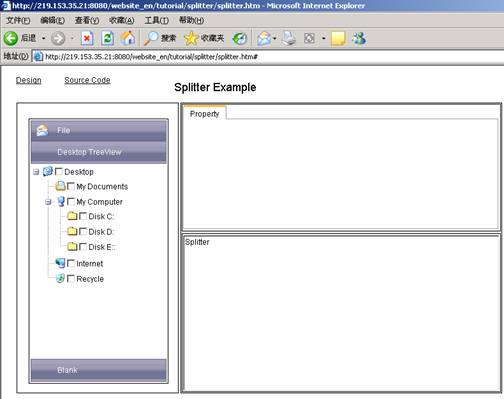The height and width of the screenshot is (399, 504).
Task: Open Favorites with star icon
Action: pyautogui.click(x=191, y=38)
